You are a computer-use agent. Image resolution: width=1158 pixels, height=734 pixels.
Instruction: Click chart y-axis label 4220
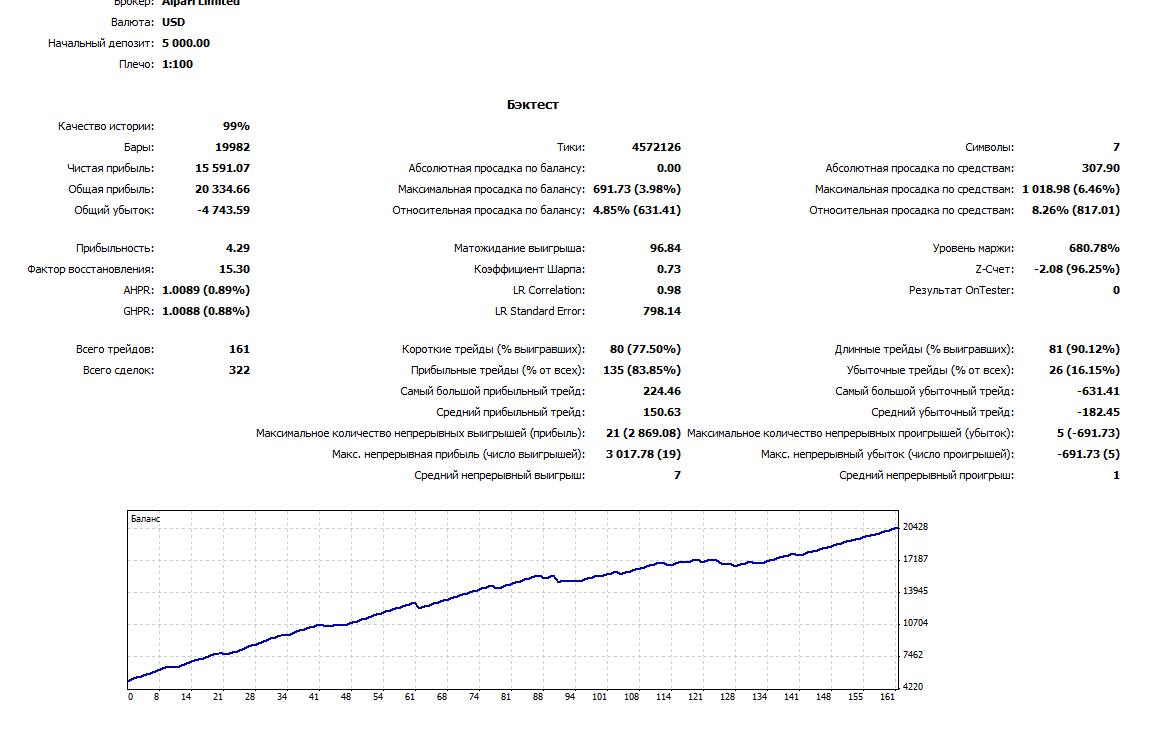[x=913, y=687]
